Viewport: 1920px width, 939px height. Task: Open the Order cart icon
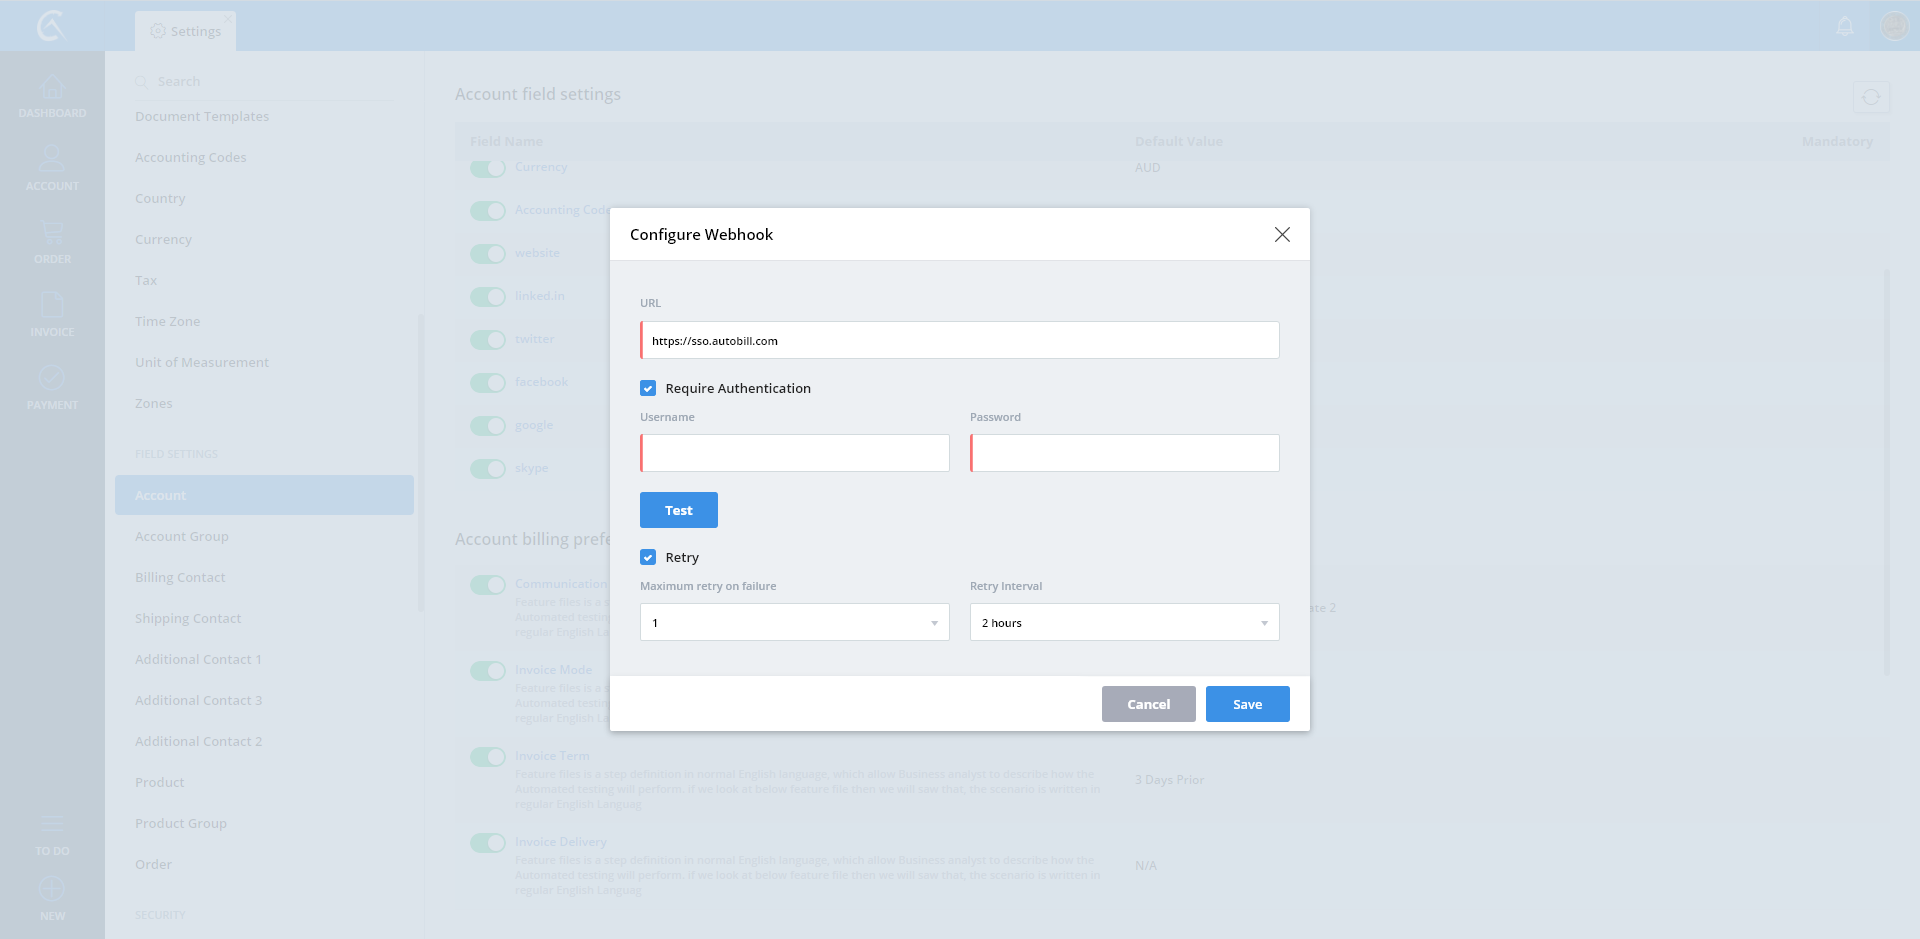(52, 234)
